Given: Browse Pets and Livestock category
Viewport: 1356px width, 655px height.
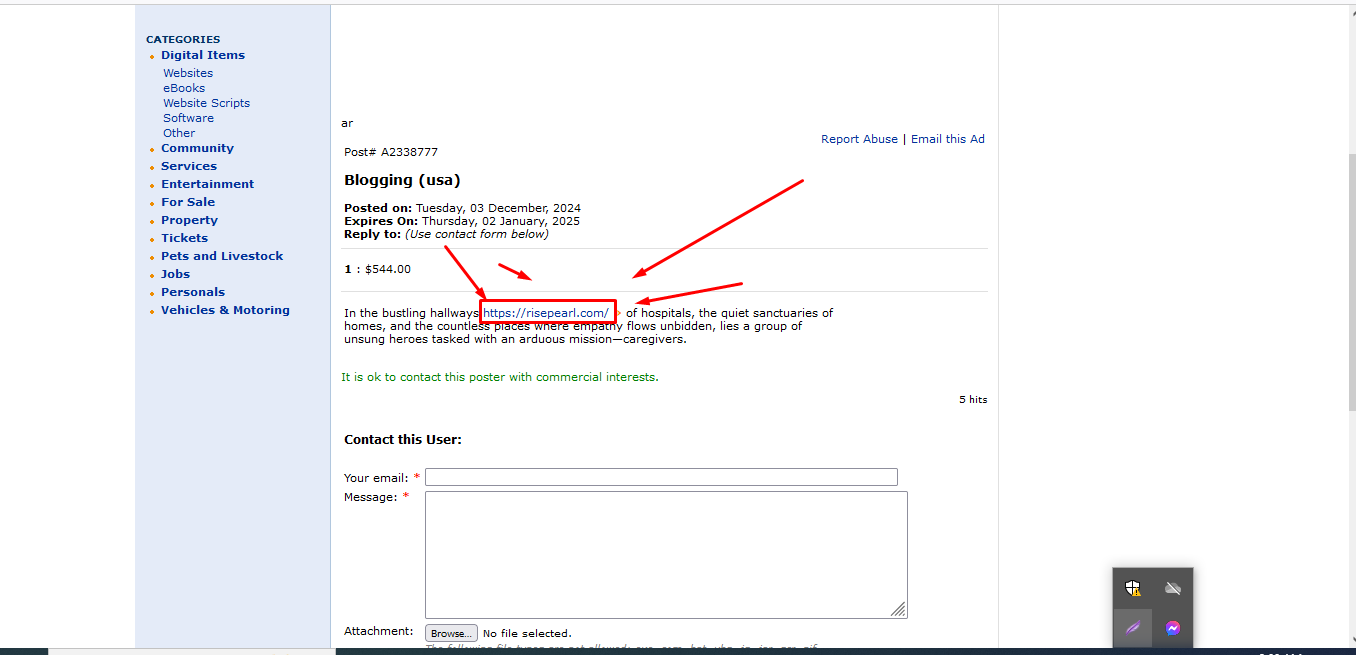Looking at the screenshot, I should 222,256.
